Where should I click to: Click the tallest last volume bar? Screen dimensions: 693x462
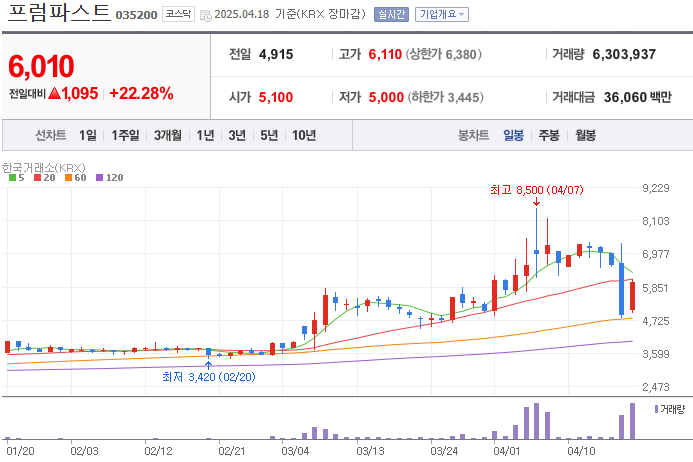coord(632,421)
